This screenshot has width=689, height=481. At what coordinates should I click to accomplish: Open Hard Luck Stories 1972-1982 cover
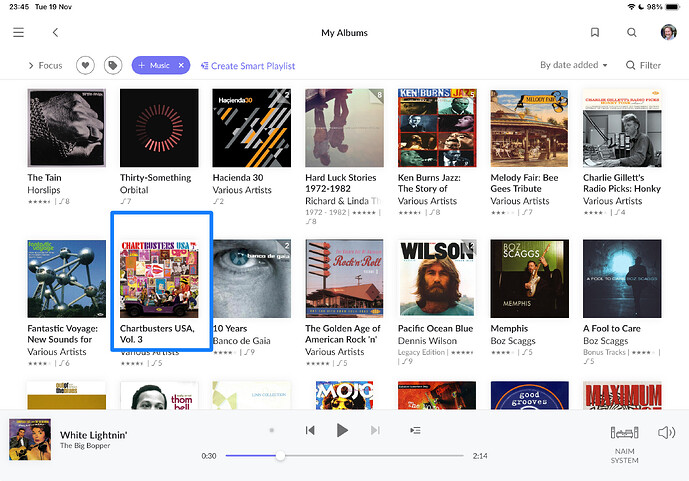(x=344, y=128)
